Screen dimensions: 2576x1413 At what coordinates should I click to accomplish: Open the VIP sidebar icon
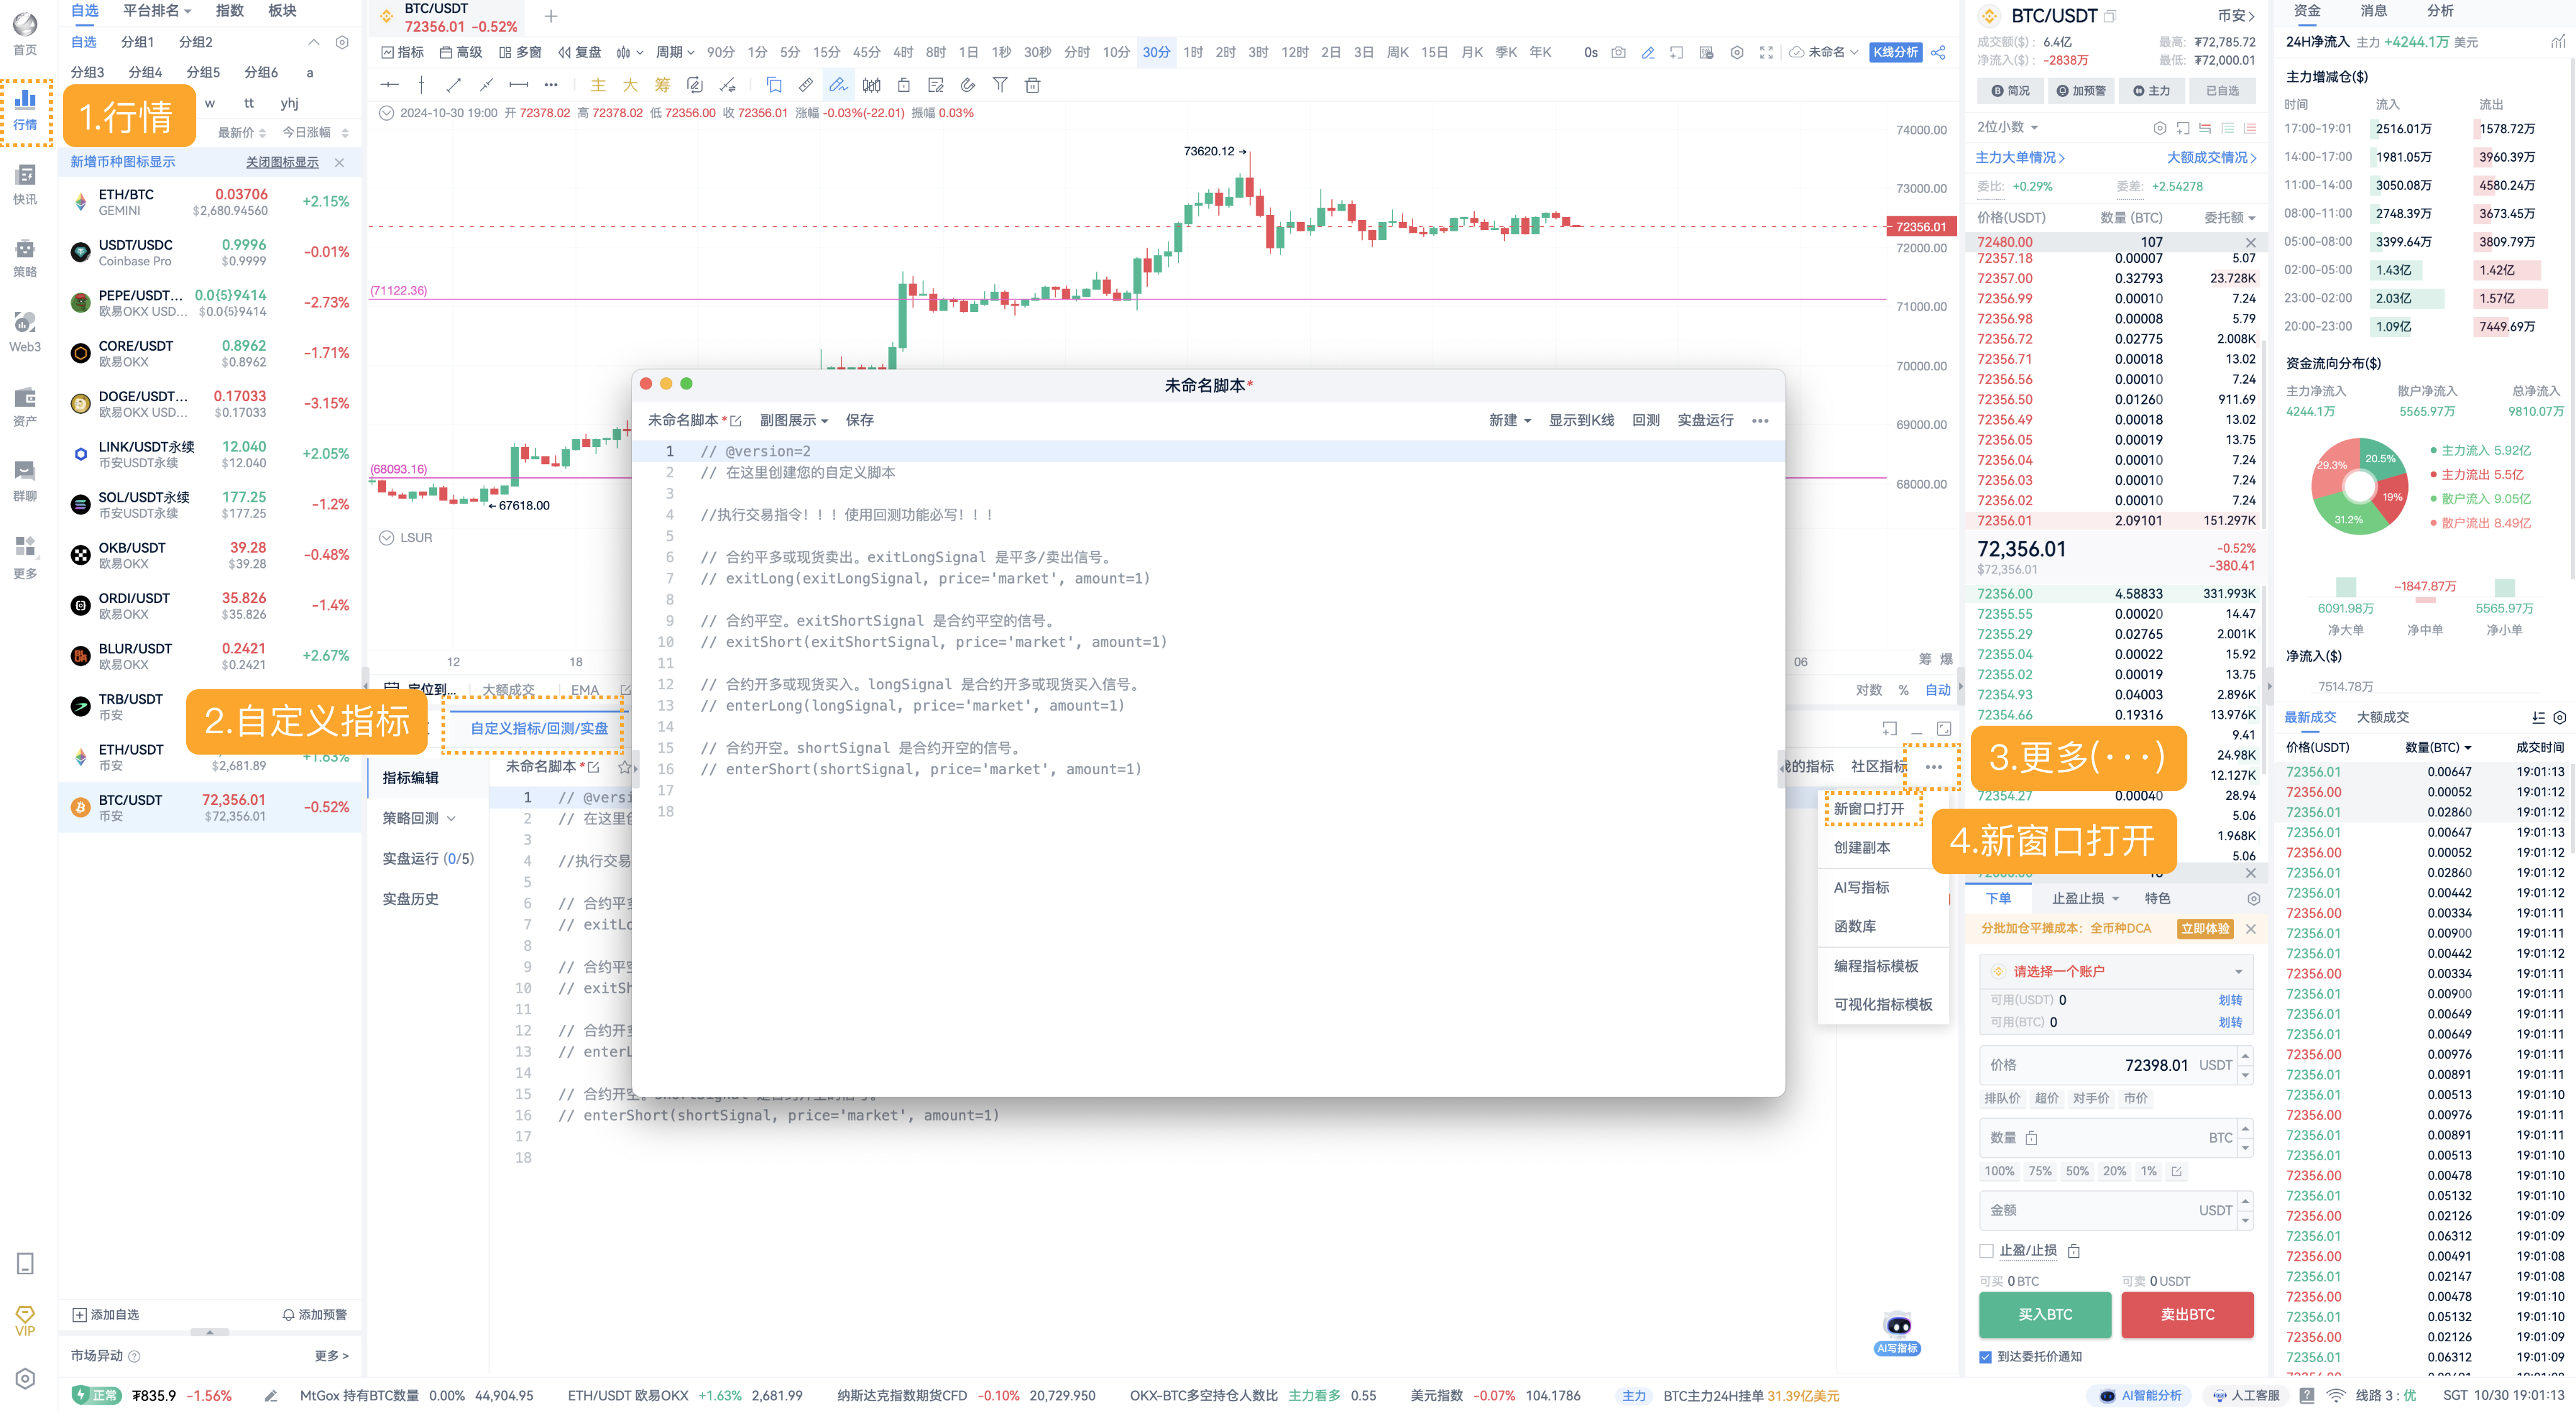[25, 1320]
